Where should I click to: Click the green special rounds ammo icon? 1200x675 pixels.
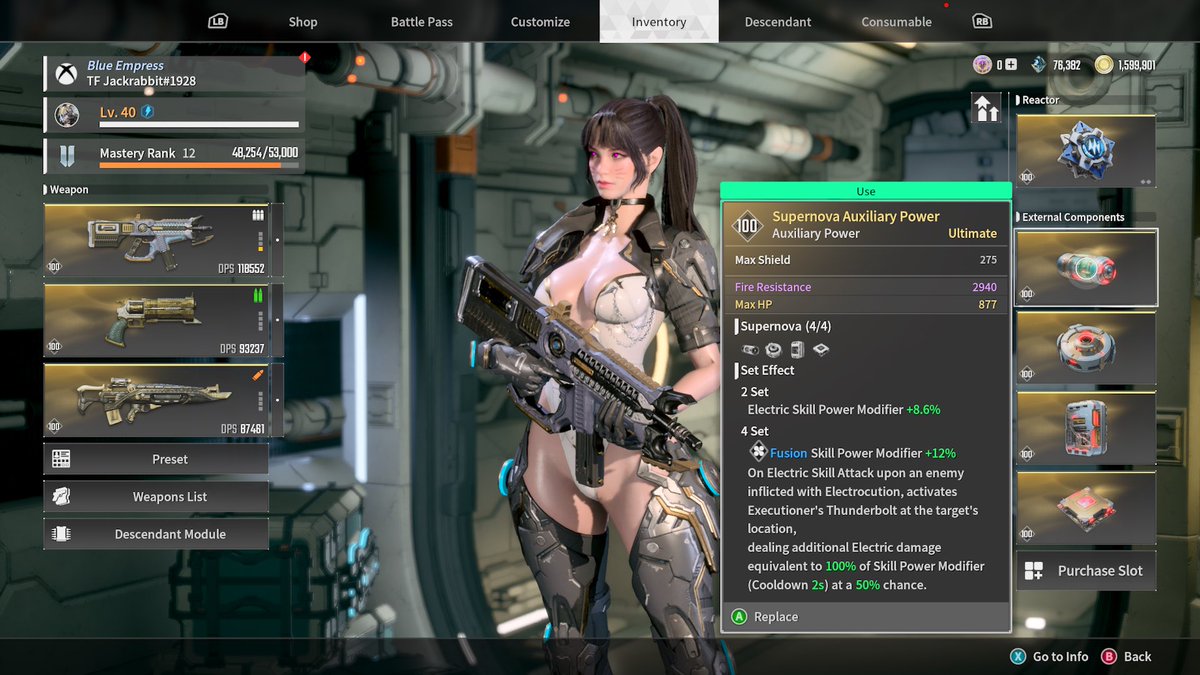tap(257, 296)
